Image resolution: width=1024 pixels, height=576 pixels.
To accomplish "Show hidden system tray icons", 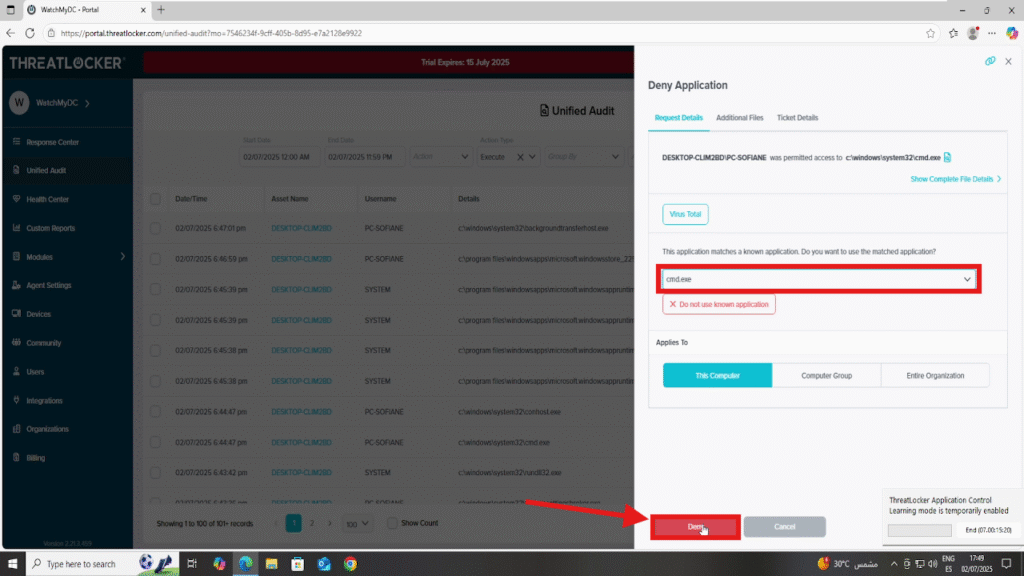I will click(x=894, y=564).
